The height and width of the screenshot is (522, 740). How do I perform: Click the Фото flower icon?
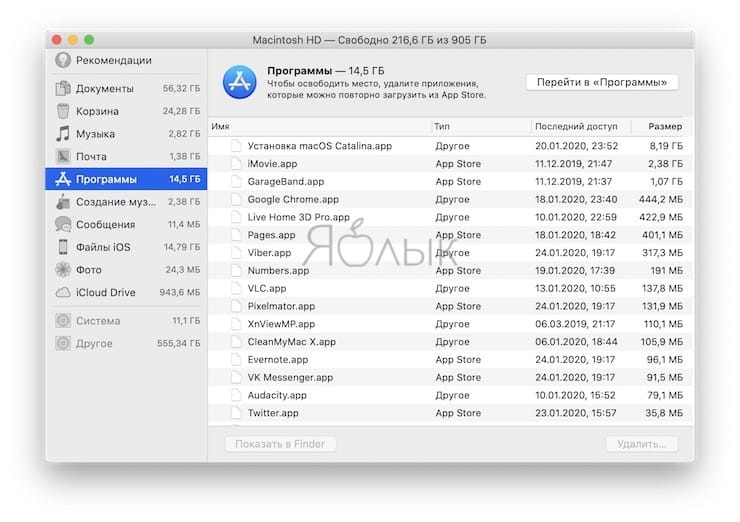[x=63, y=269]
